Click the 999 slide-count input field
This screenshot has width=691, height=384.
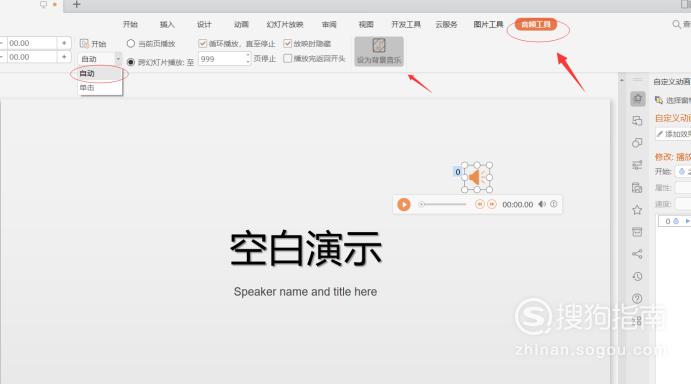tap(222, 59)
